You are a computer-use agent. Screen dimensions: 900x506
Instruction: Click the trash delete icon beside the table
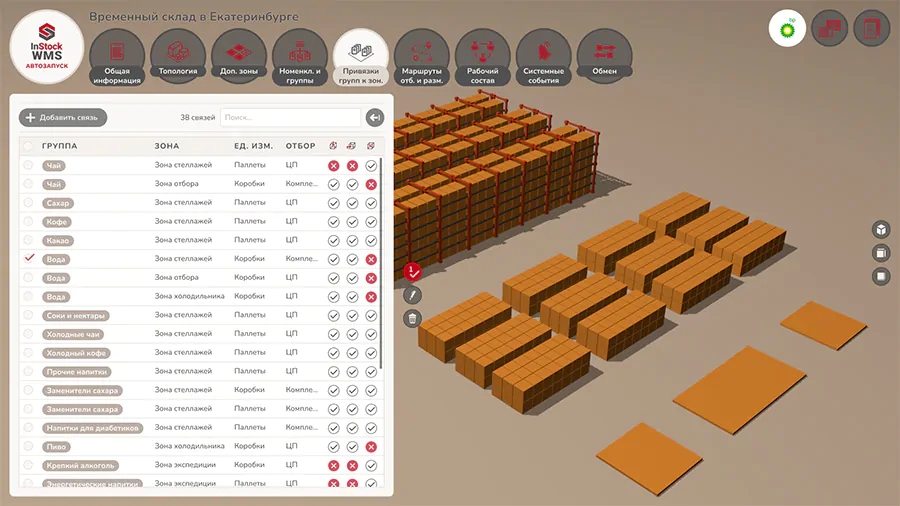coord(412,319)
